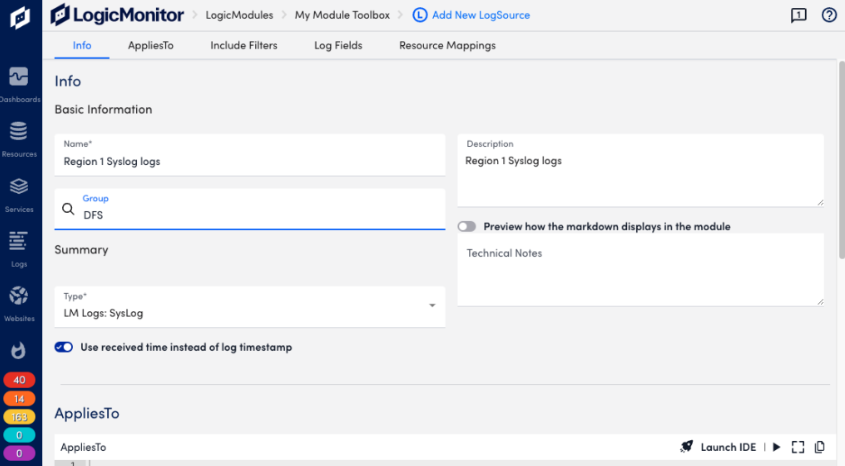Screen dimensions: 845x466
Task: Click the LogicMonitor sidebar logo icon
Action: click(x=20, y=17)
